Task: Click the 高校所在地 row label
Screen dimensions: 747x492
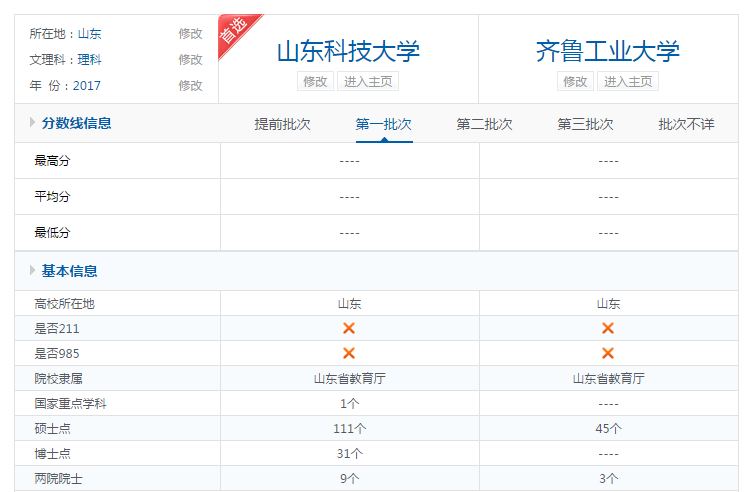Action: point(65,304)
